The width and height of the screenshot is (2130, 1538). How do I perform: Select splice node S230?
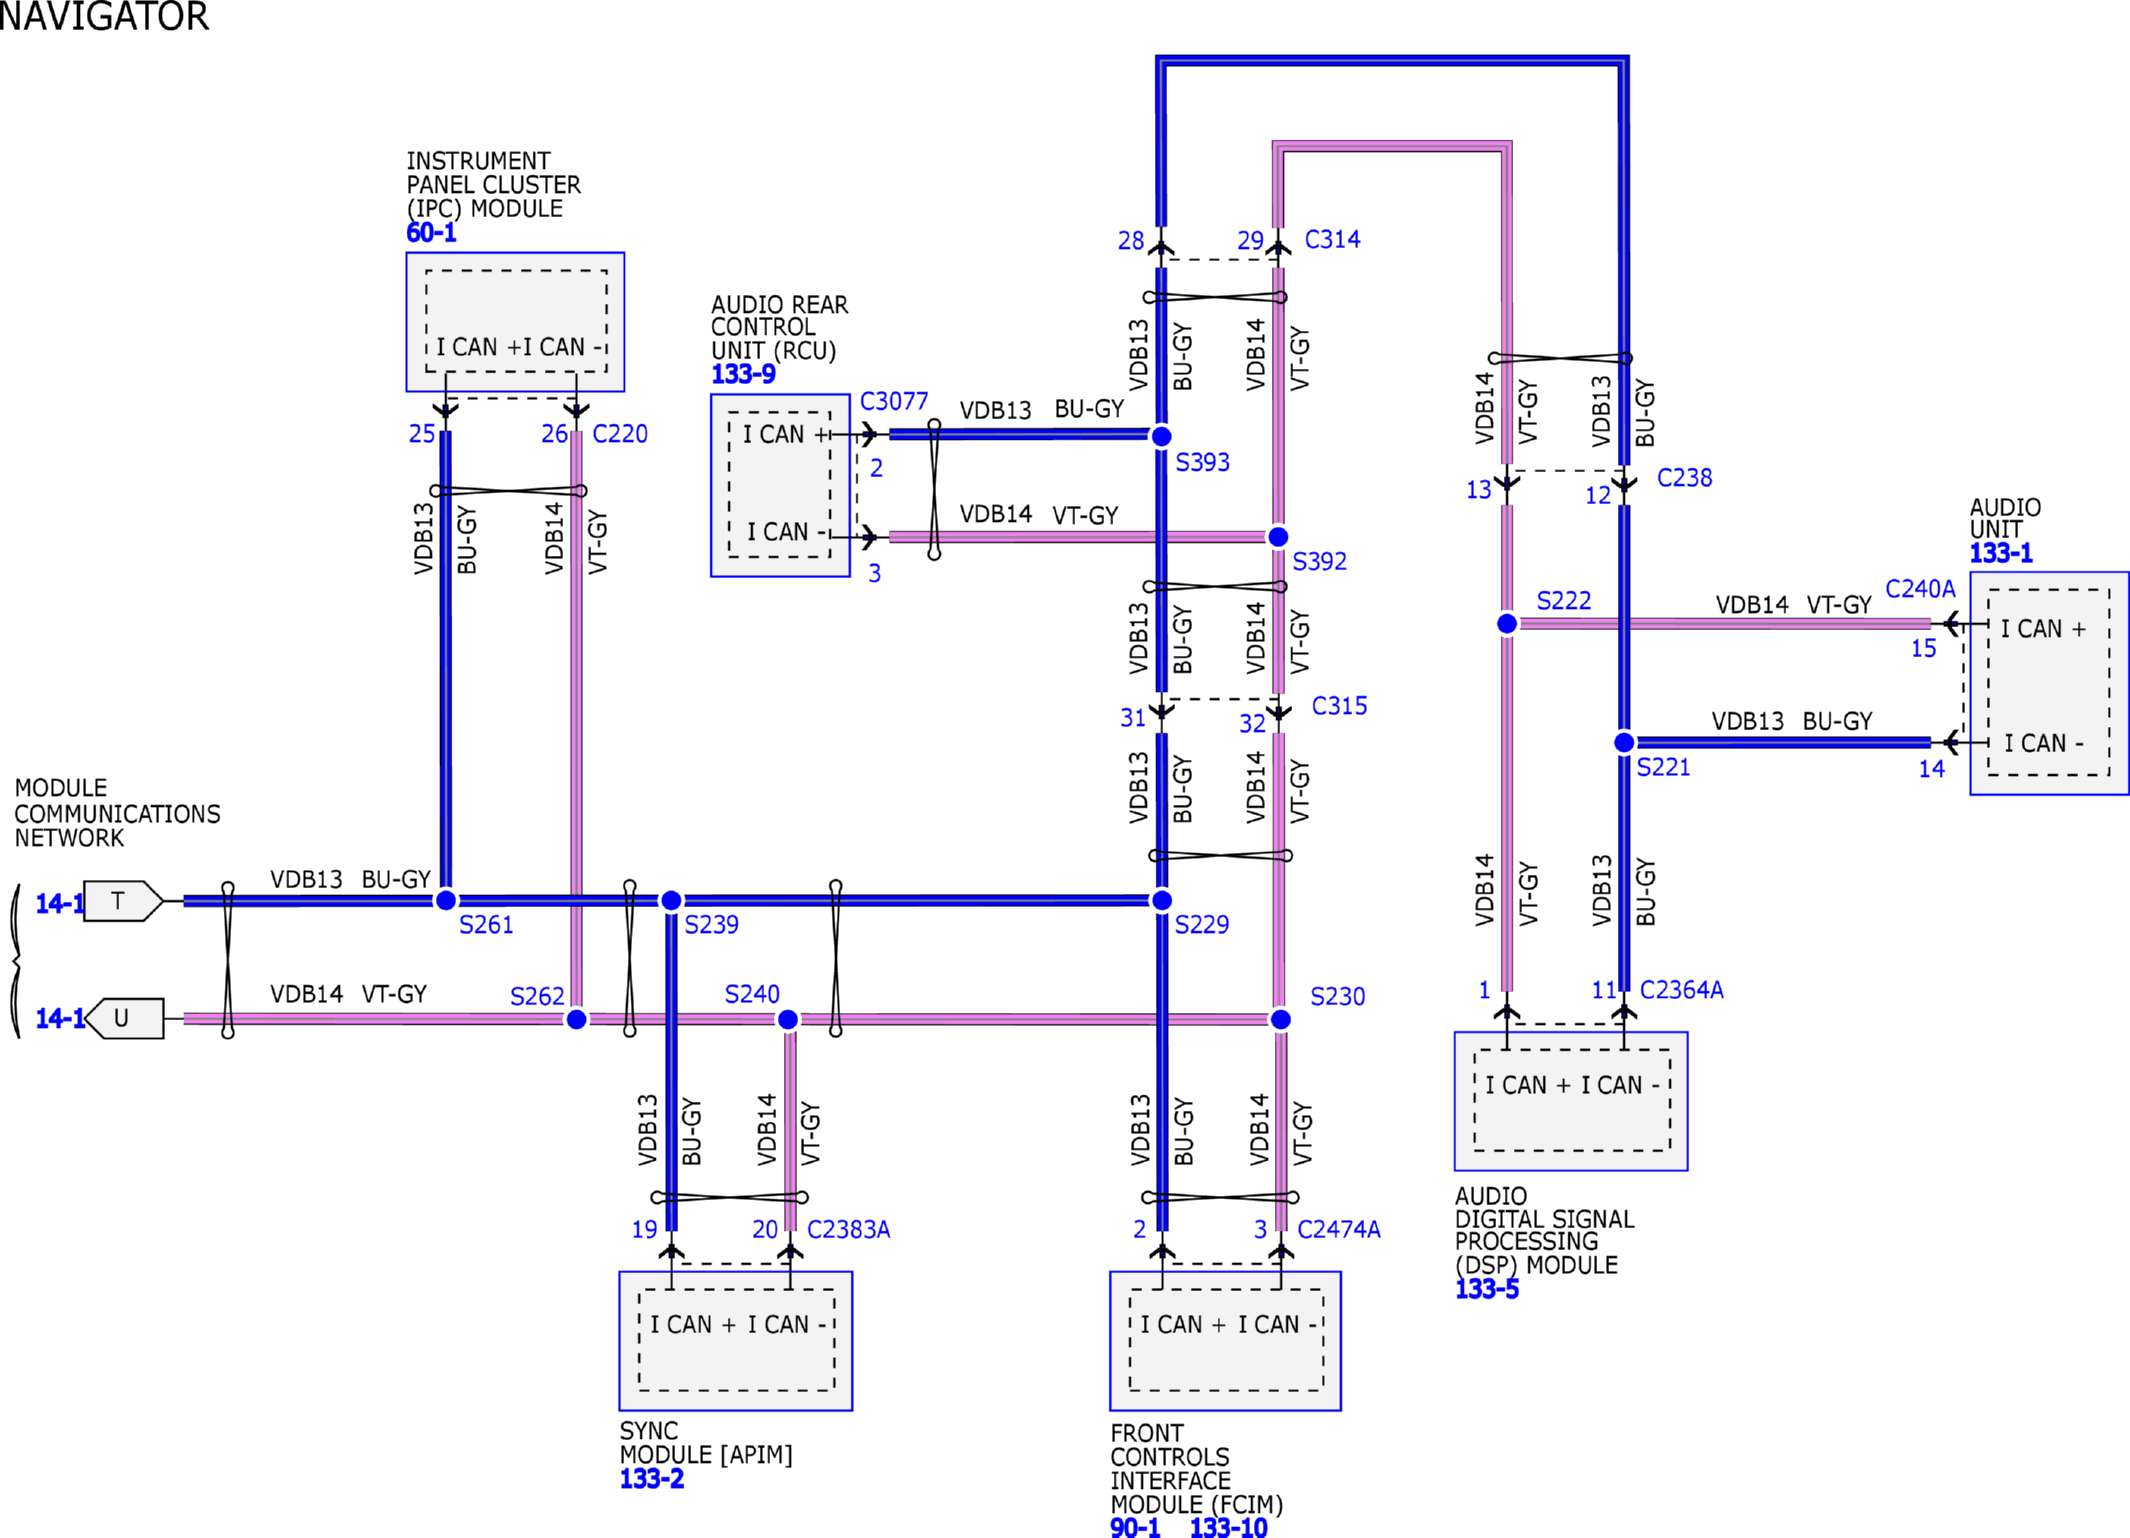click(x=1280, y=1019)
